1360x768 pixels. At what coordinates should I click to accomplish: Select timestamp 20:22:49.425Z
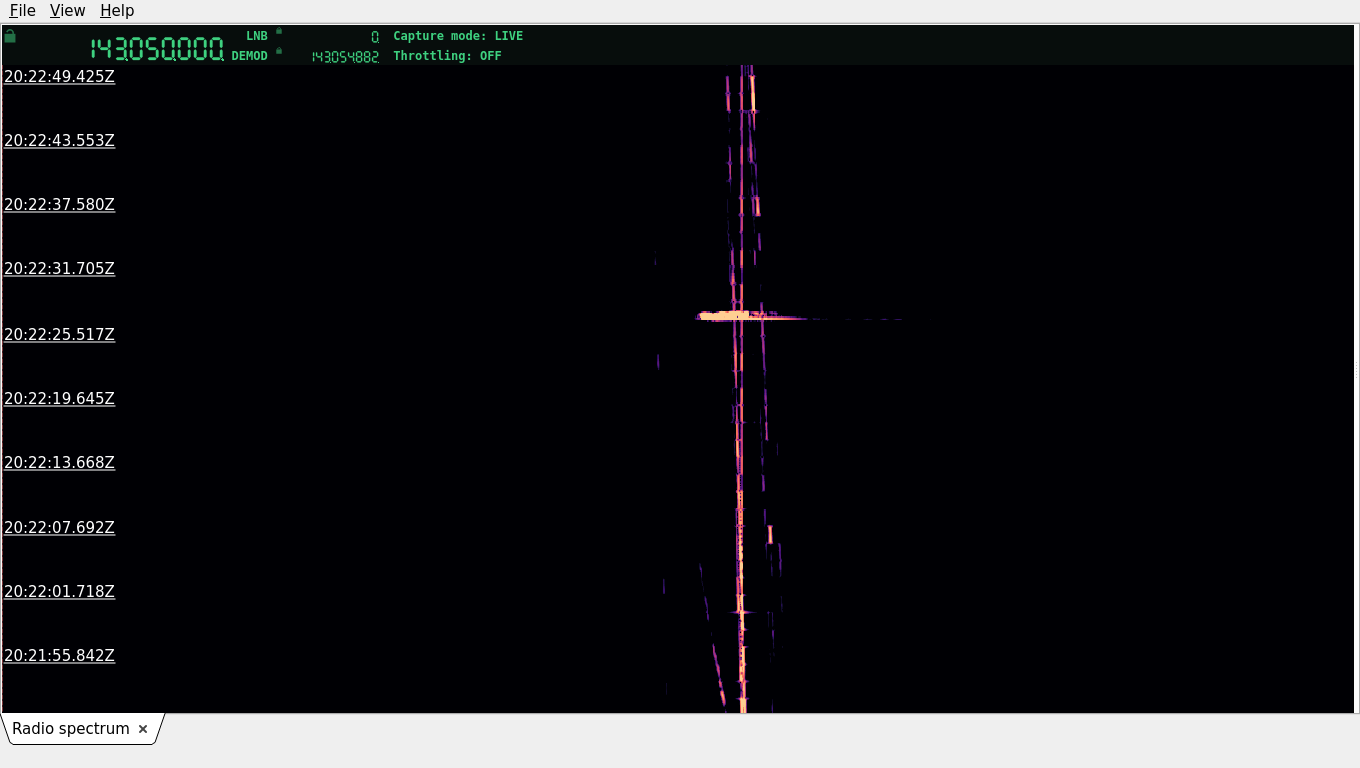click(x=59, y=76)
